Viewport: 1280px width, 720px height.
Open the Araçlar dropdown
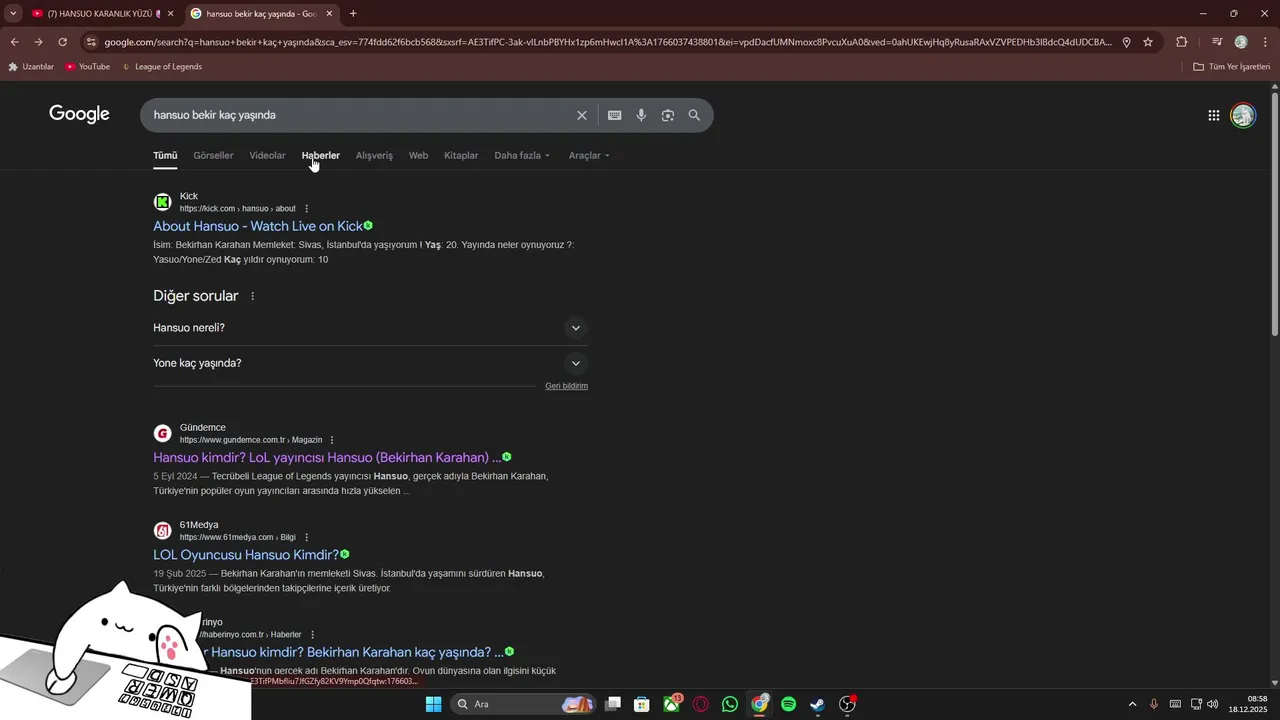pos(589,156)
